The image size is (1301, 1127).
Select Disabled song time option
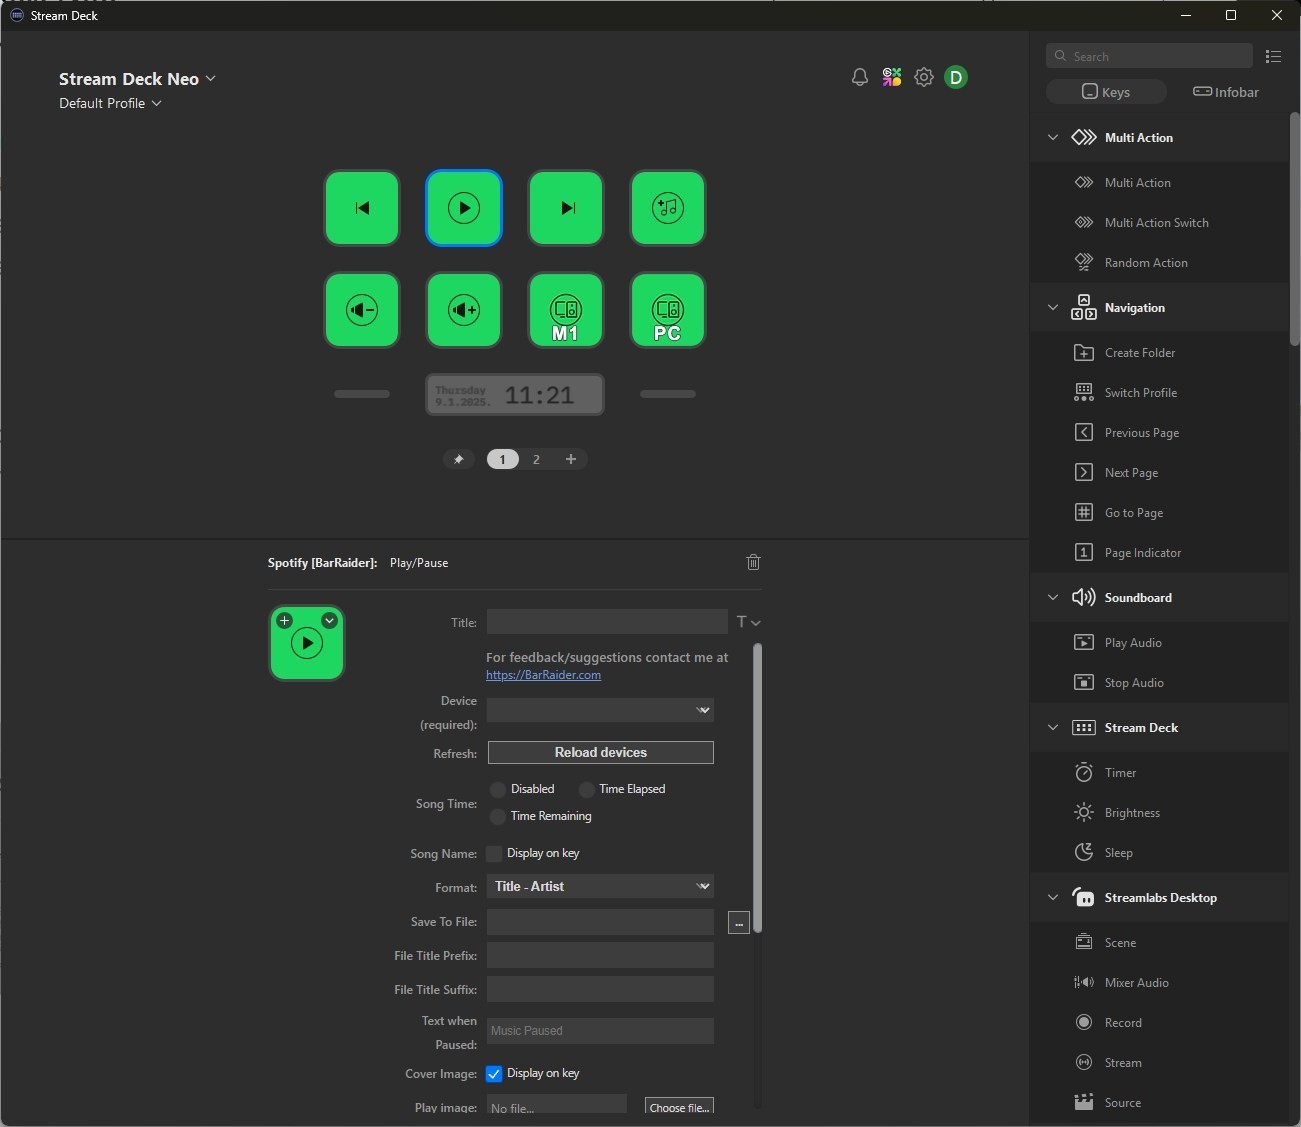[497, 790]
